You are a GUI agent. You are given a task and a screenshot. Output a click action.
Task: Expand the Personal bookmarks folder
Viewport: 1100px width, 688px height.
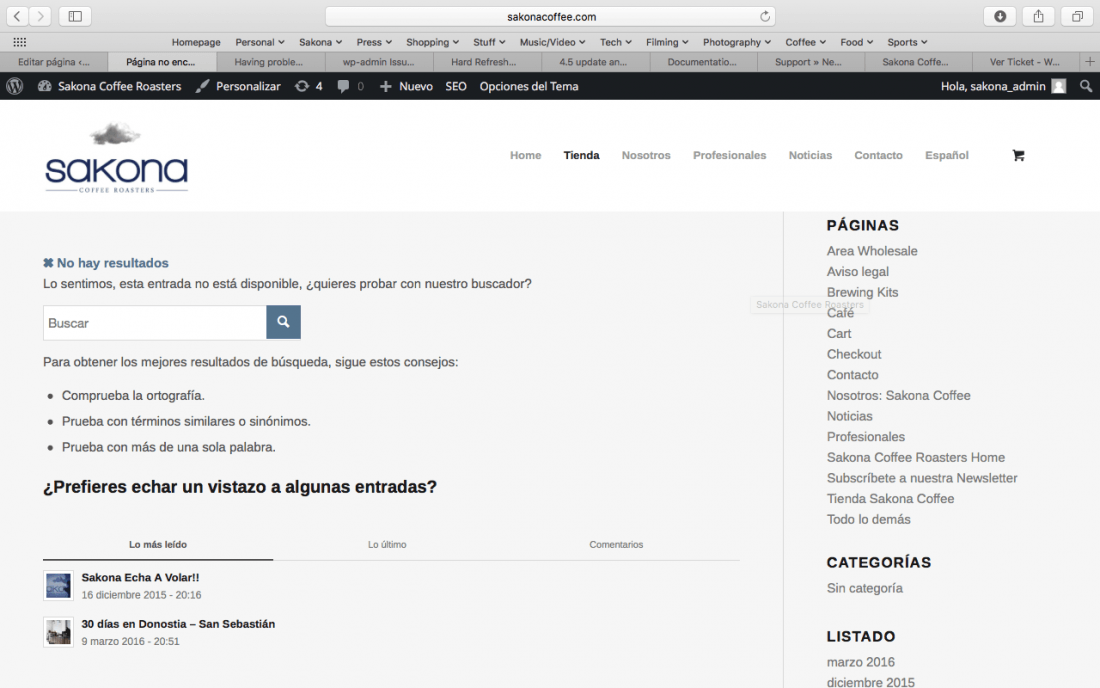coord(260,42)
